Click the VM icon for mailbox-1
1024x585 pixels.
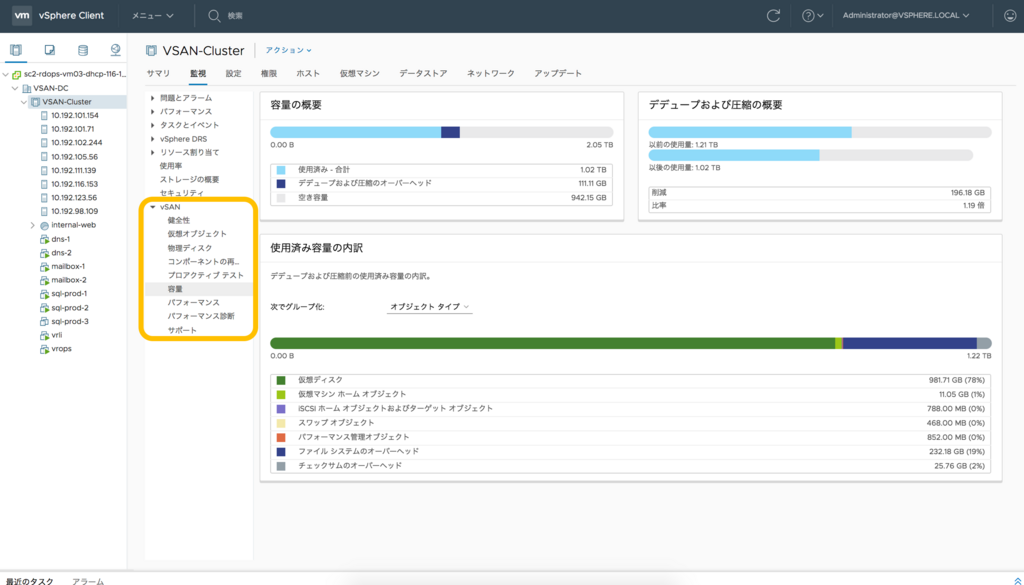44,266
